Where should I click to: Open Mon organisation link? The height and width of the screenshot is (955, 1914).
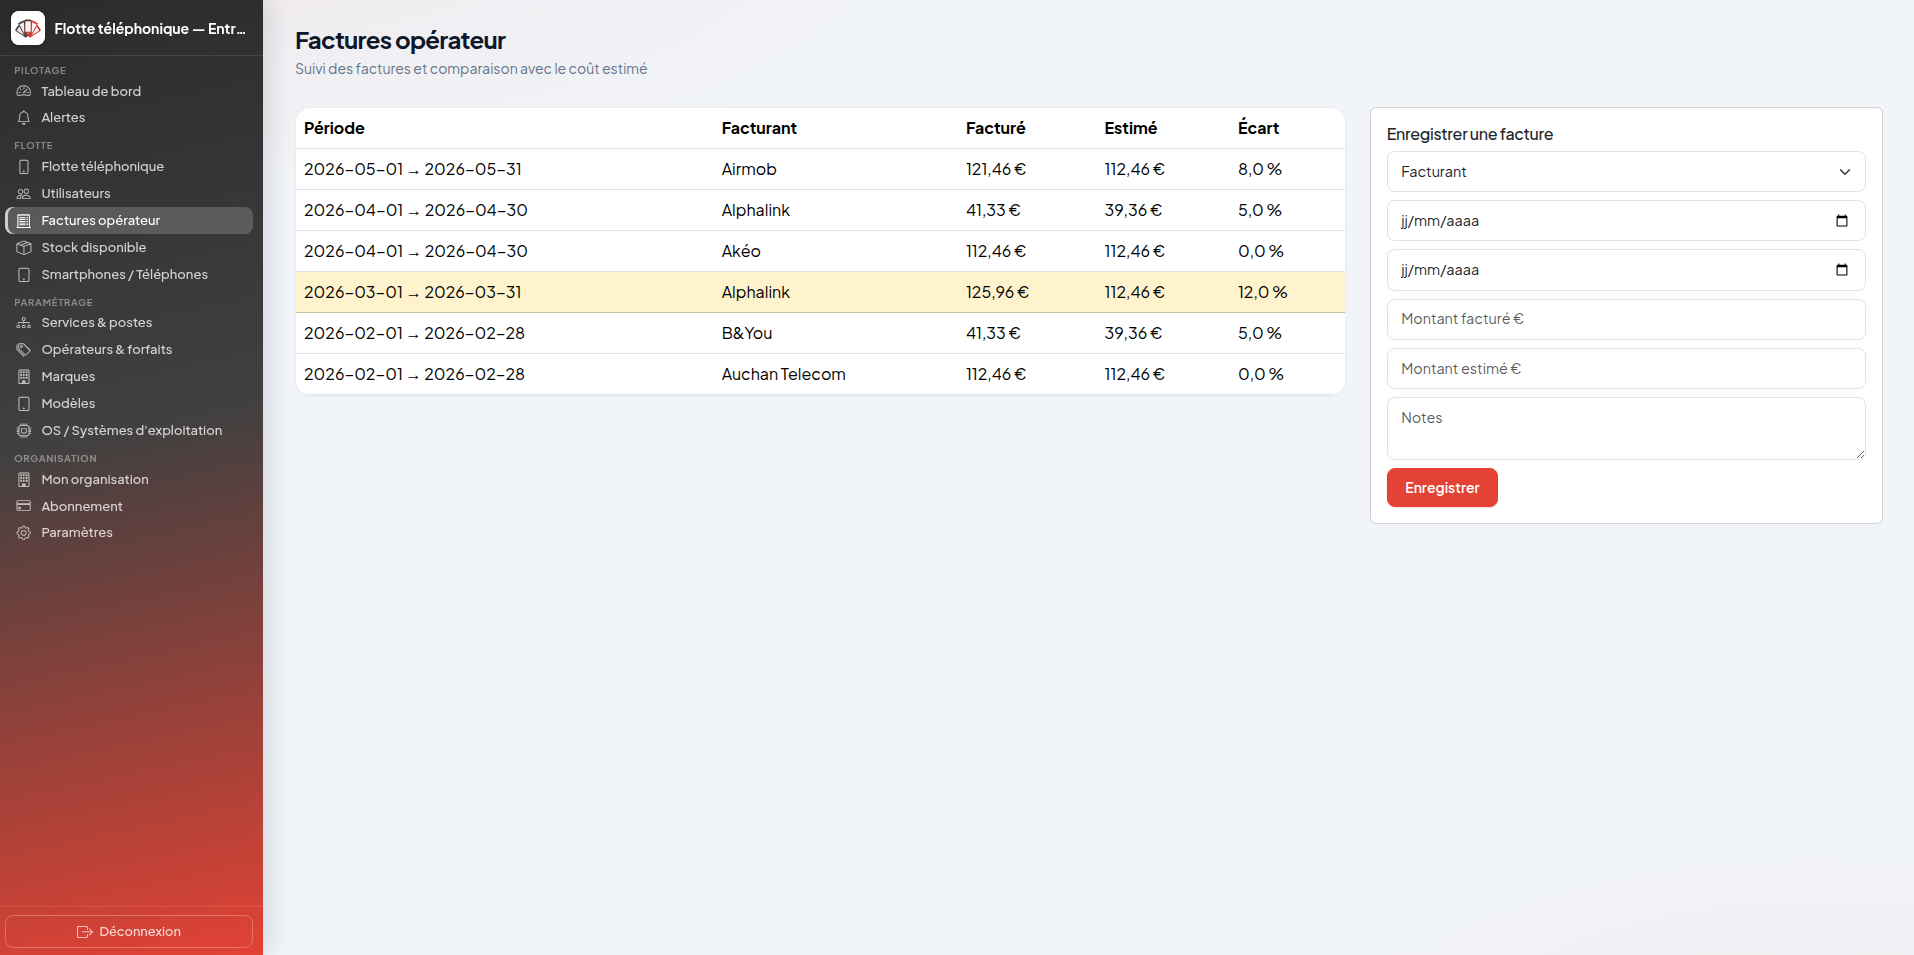tap(129, 480)
